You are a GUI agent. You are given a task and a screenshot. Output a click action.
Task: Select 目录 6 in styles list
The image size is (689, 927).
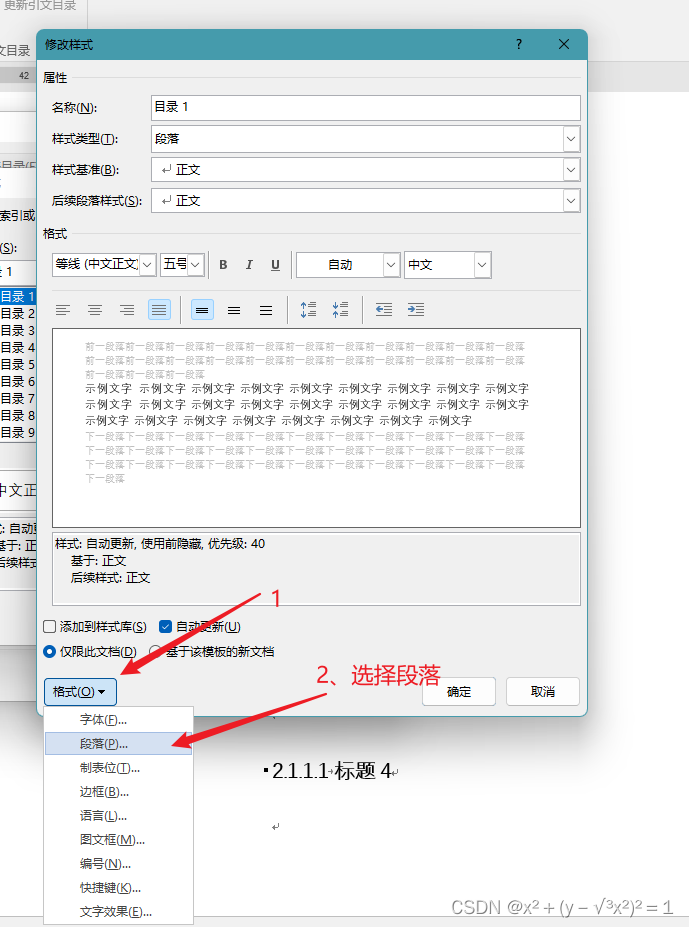tap(18, 381)
